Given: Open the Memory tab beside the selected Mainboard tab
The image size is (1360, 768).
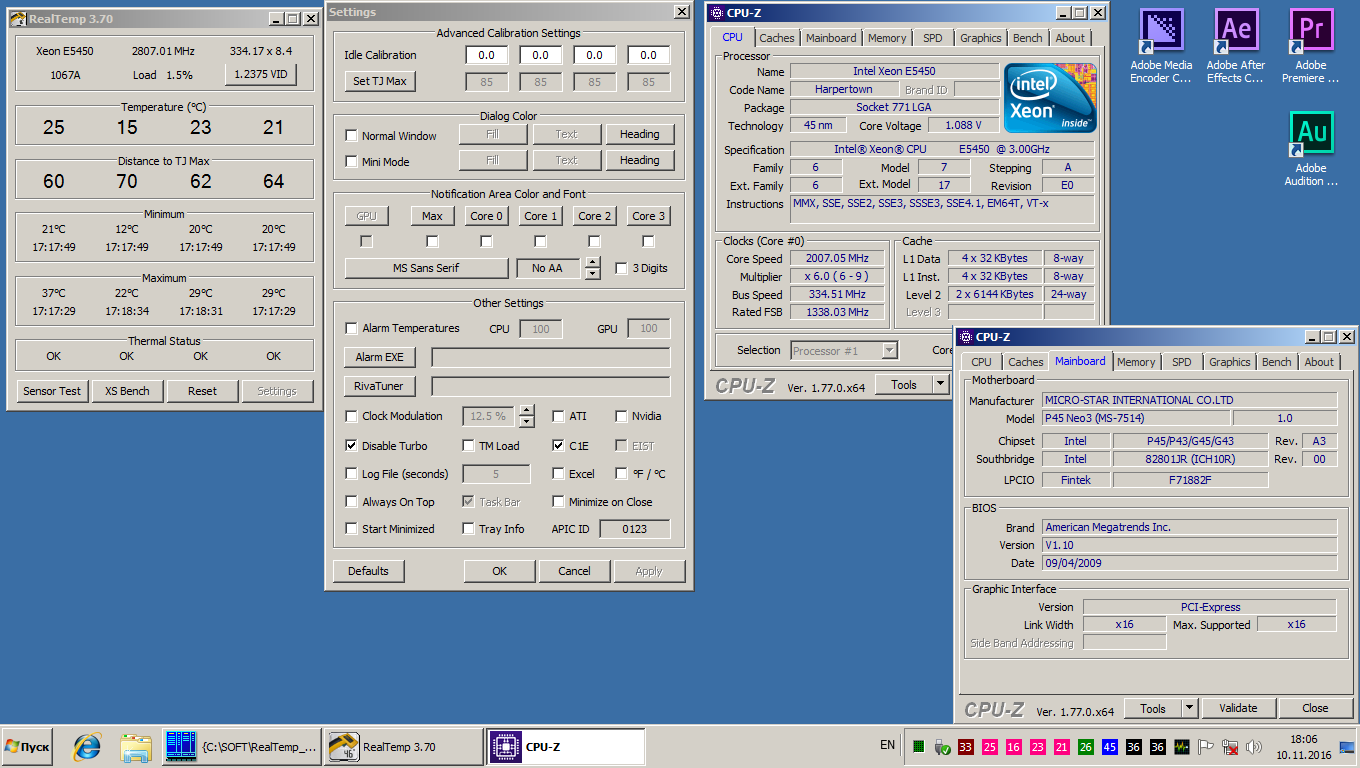Looking at the screenshot, I should [x=1136, y=362].
